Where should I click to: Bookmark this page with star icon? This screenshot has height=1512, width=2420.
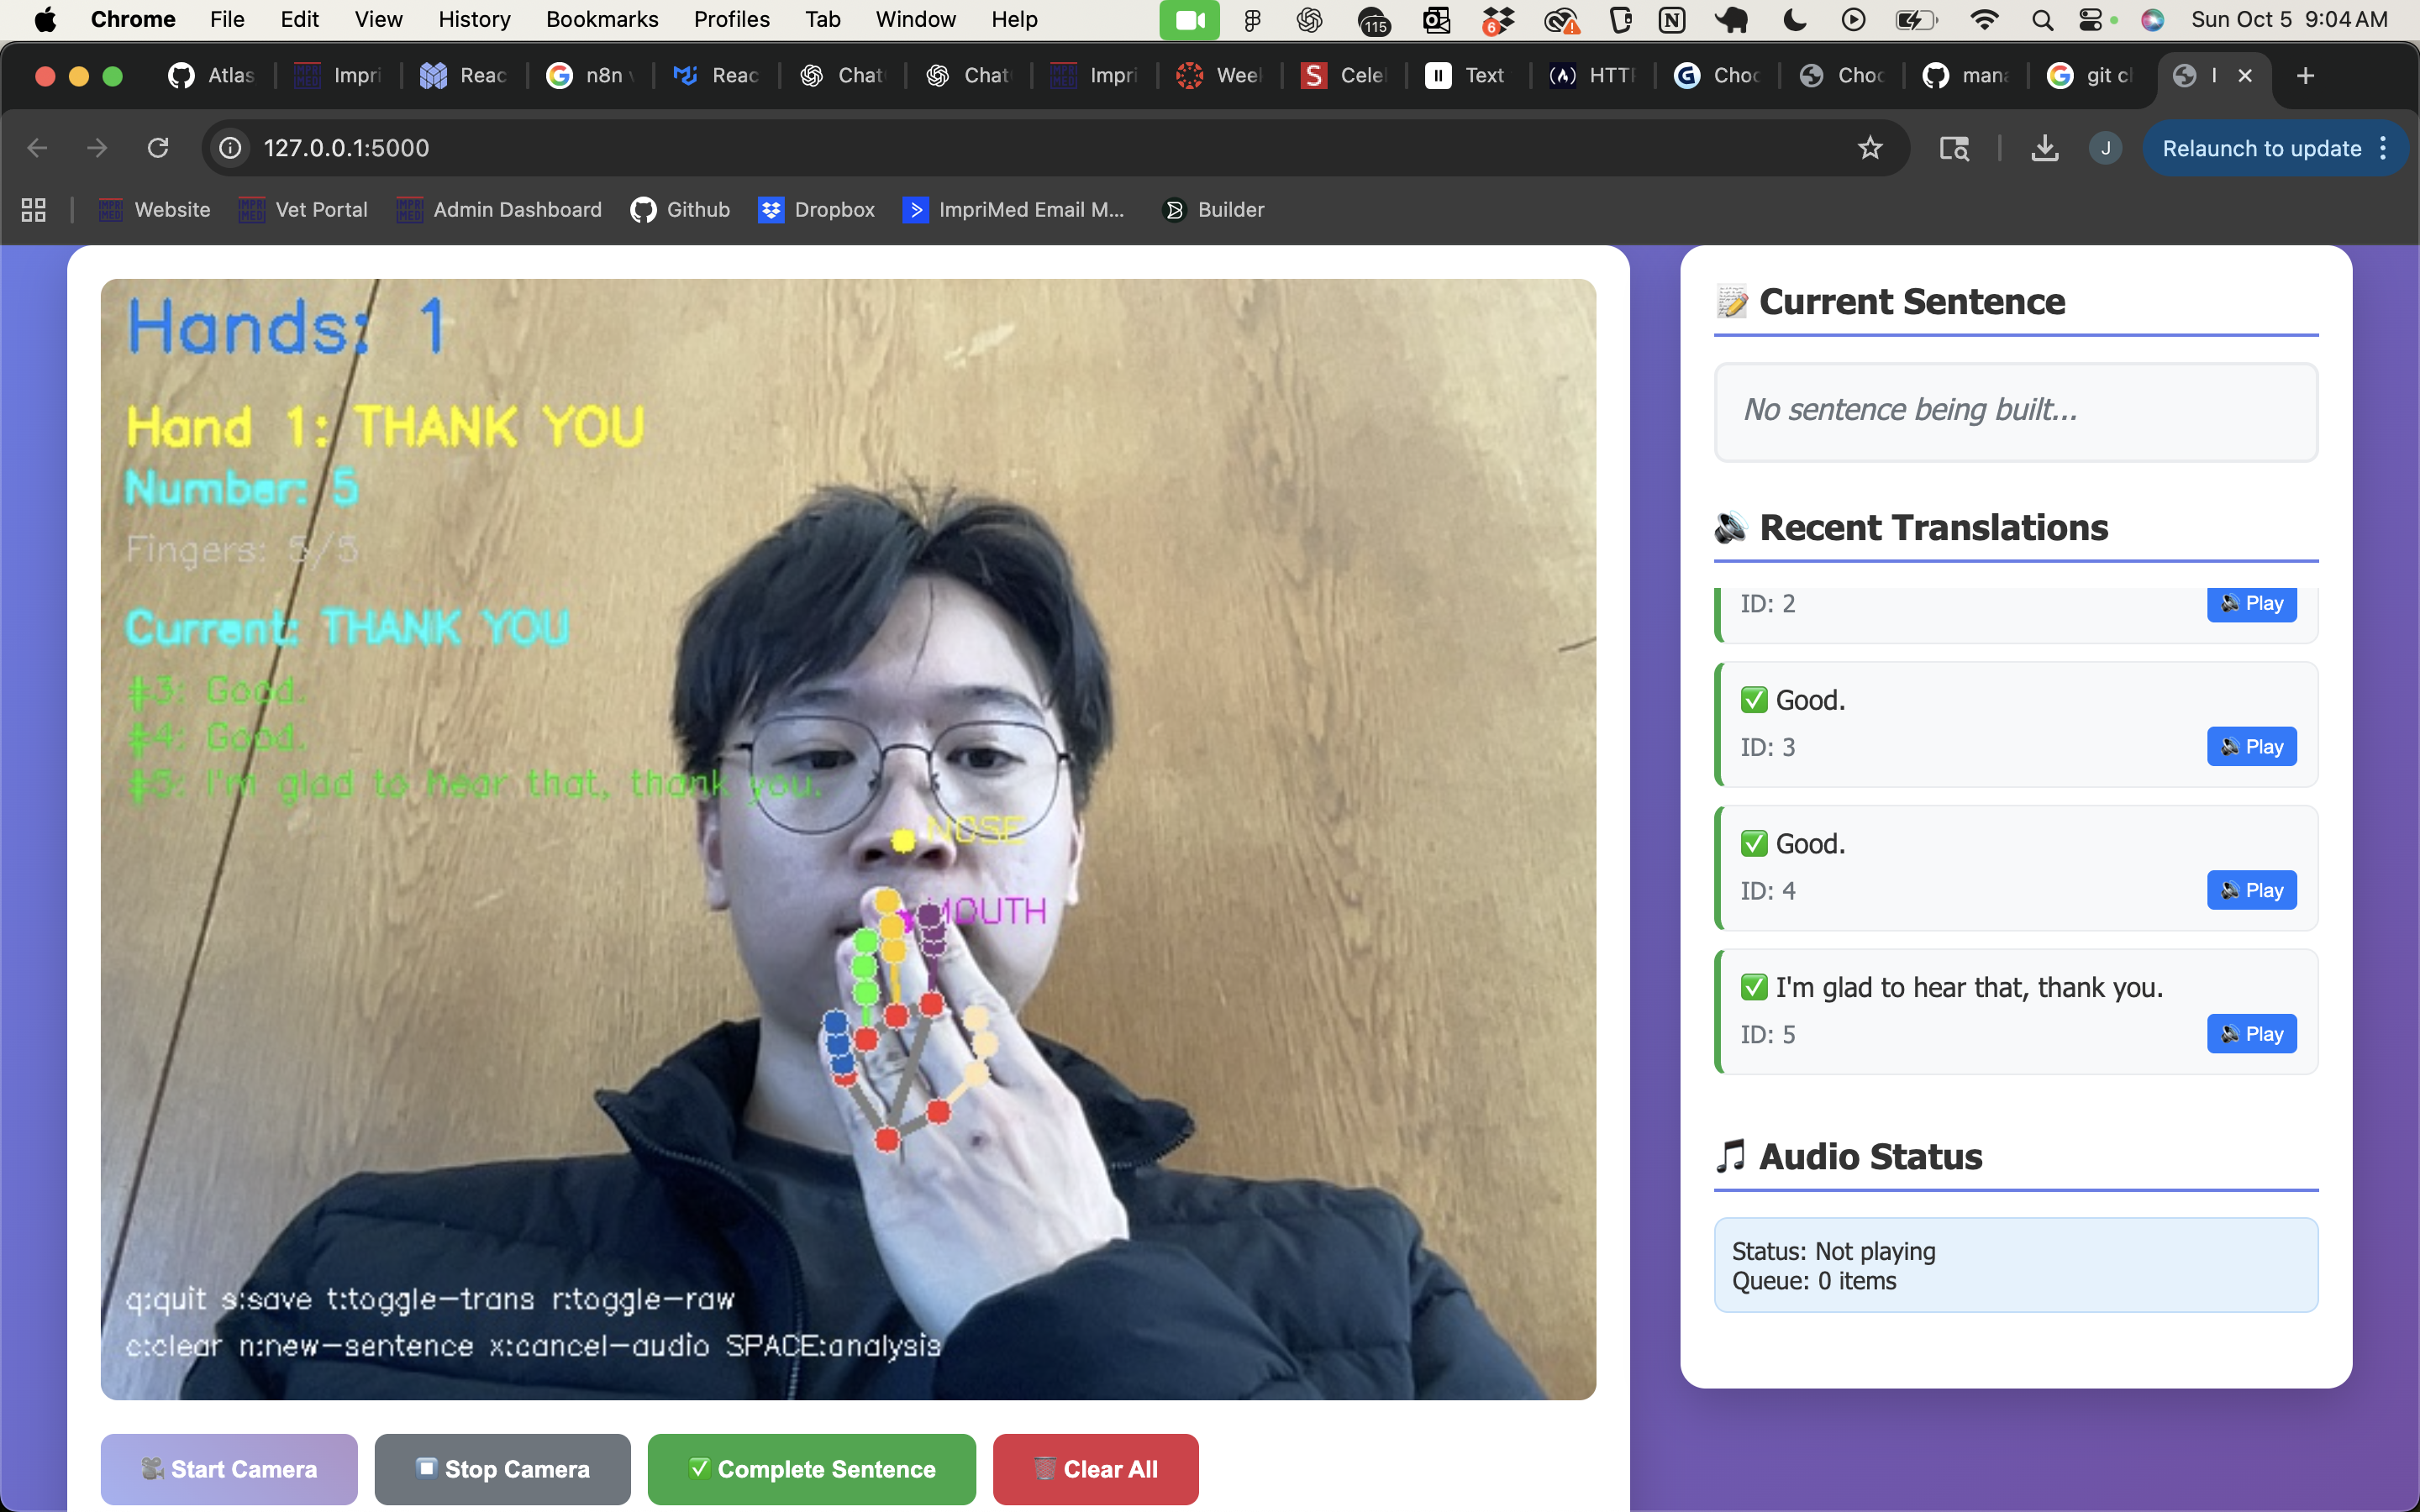coord(1869,148)
